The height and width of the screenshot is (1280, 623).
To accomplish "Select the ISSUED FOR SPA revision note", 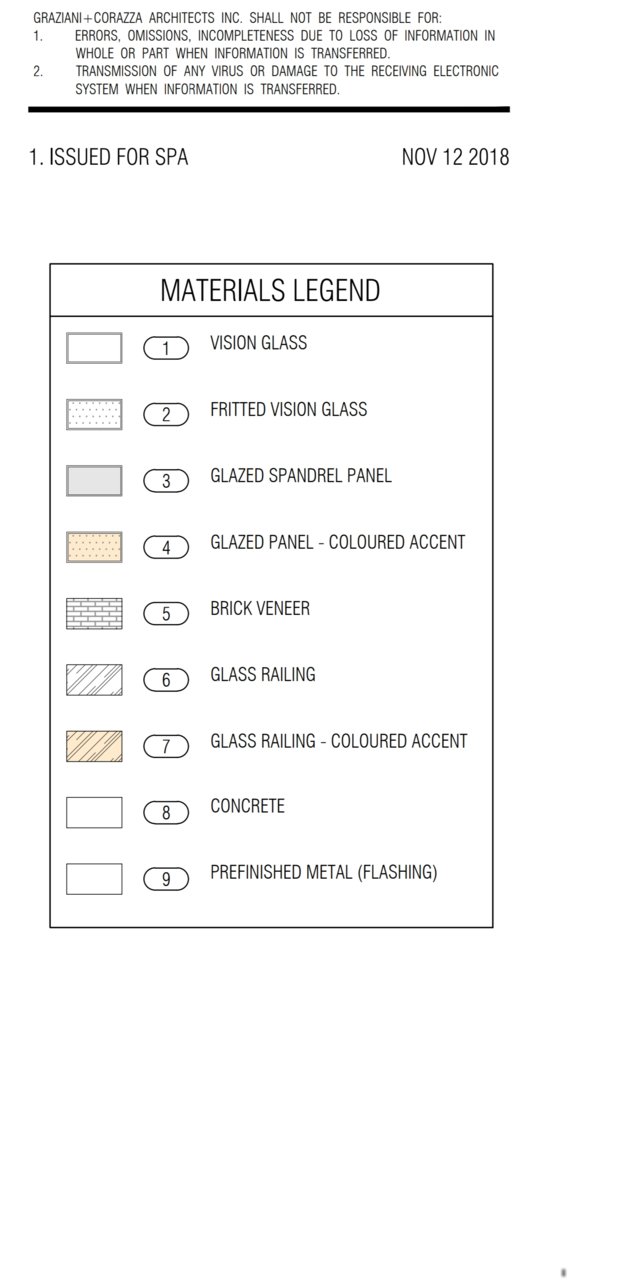I will [108, 157].
